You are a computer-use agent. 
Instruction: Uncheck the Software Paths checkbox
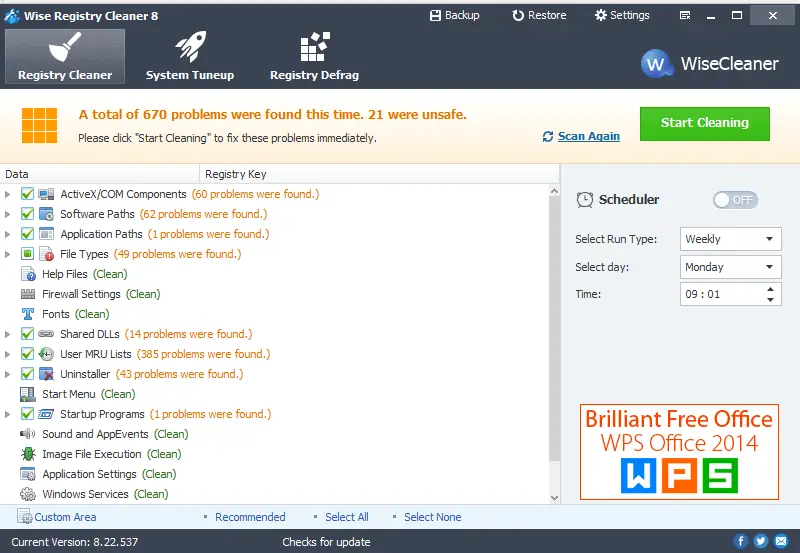pyautogui.click(x=28, y=214)
